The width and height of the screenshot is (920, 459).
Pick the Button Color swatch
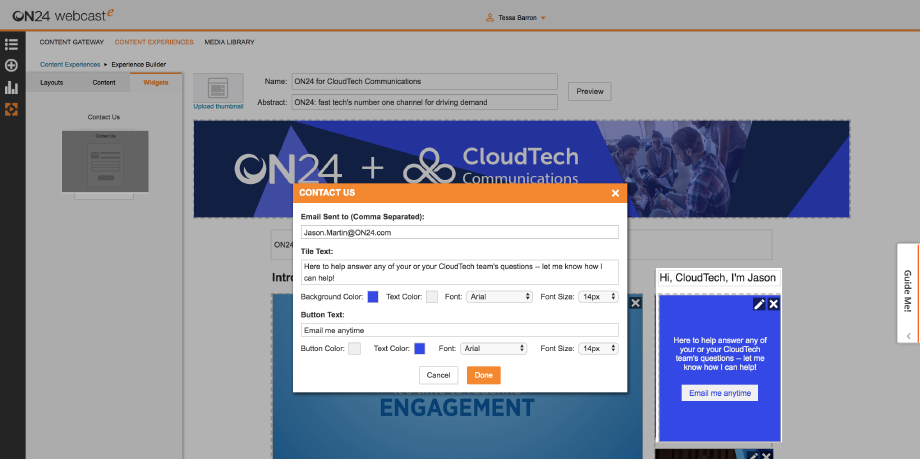(354, 349)
